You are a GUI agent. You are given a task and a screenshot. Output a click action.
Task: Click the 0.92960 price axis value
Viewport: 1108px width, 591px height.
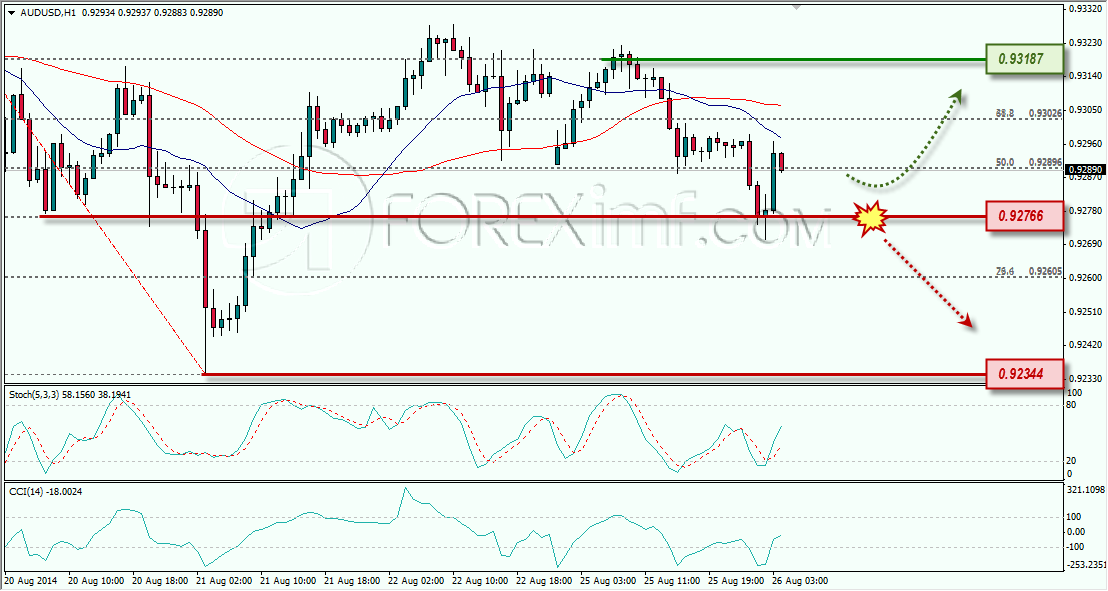[x=1085, y=143]
